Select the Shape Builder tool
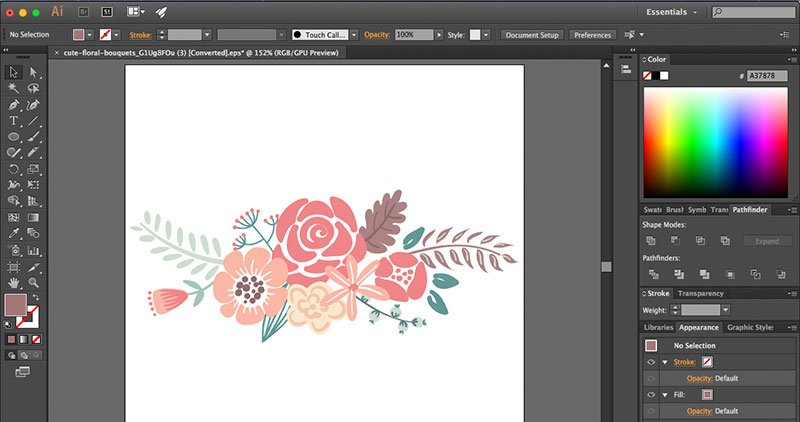 click(14, 201)
